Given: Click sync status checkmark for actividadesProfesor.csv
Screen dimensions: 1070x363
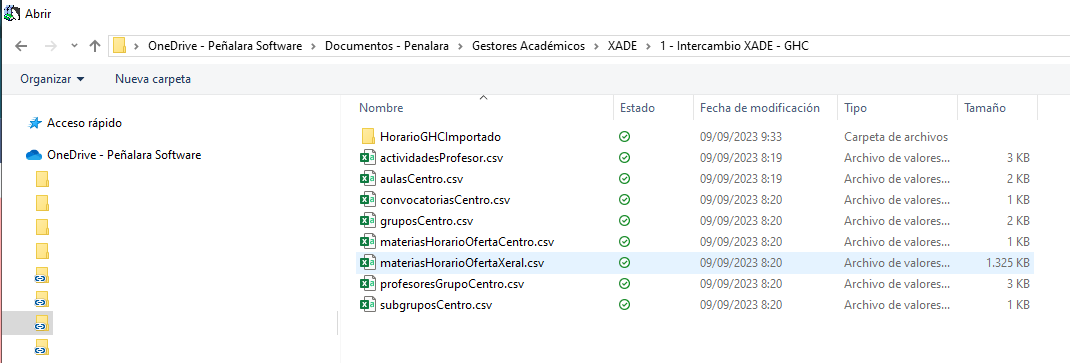Looking at the screenshot, I should click(624, 158).
